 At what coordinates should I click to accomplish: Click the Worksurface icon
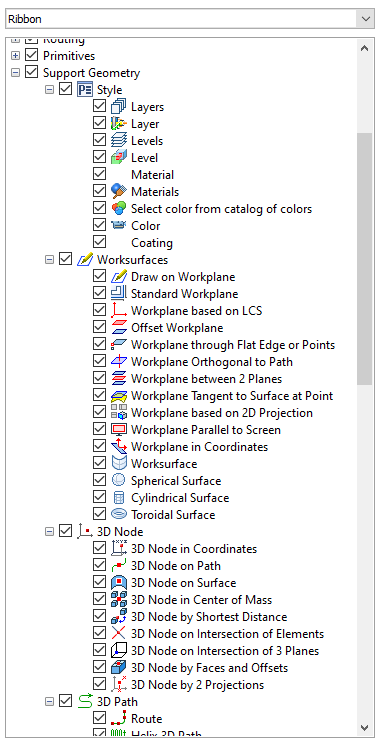pyautogui.click(x=118, y=464)
